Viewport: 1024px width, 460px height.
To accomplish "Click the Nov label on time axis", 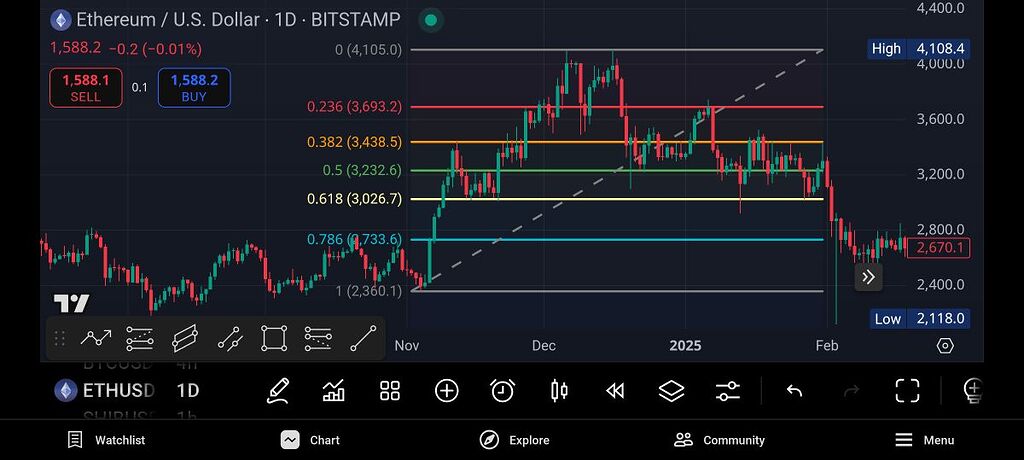I will pyautogui.click(x=407, y=345).
